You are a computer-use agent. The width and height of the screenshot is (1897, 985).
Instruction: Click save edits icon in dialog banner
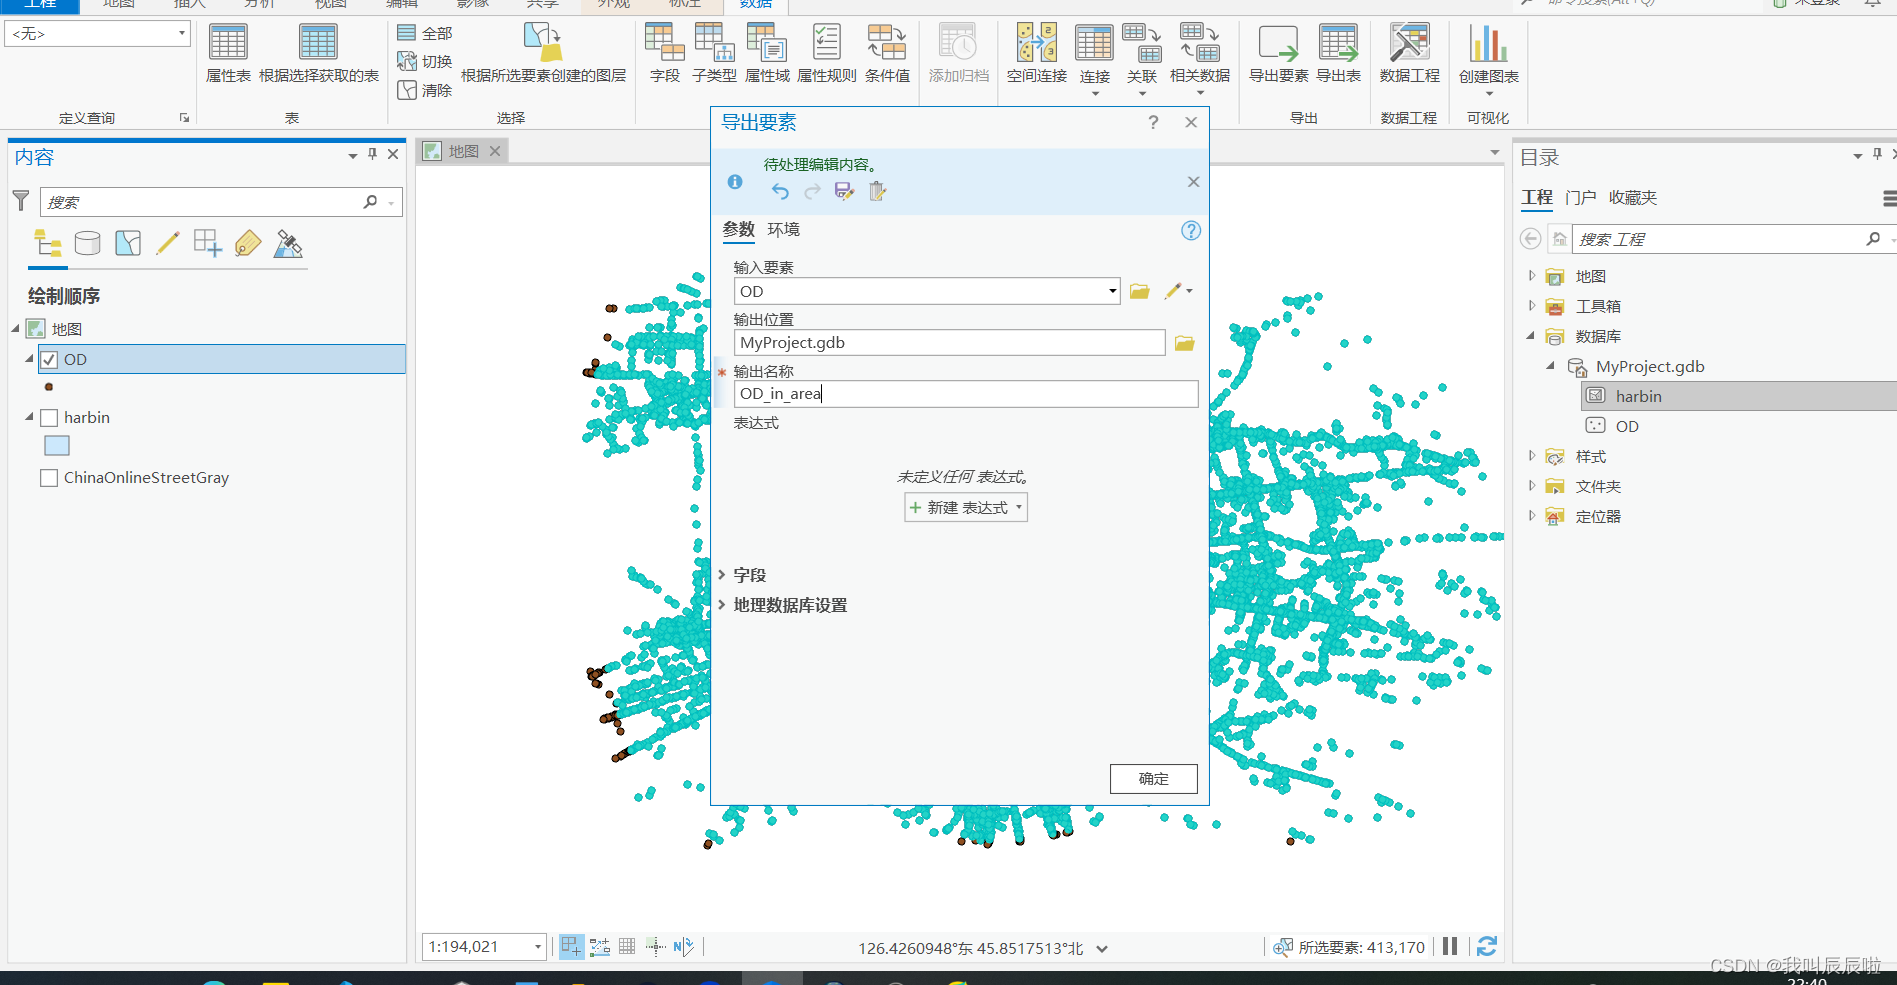[x=845, y=191]
